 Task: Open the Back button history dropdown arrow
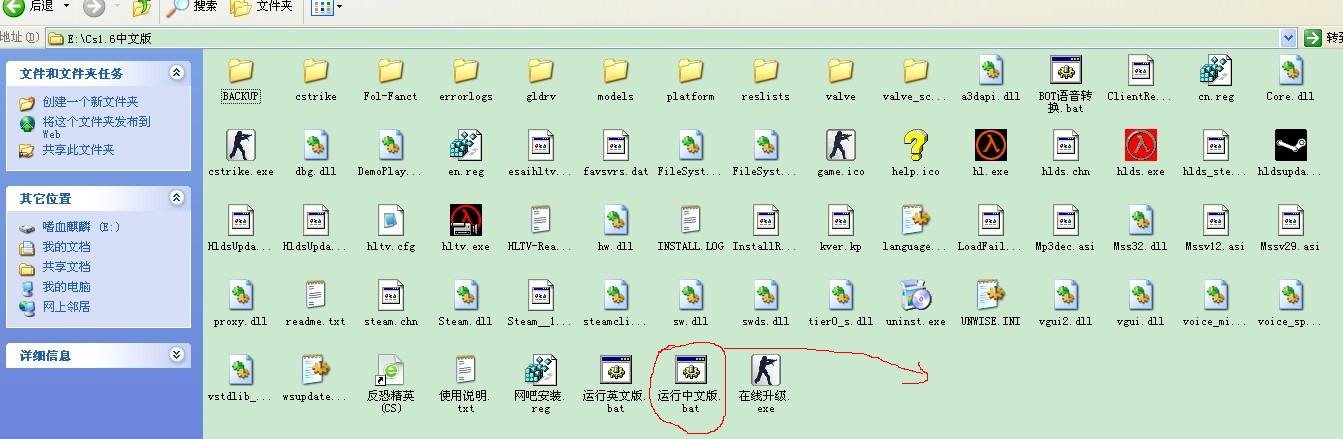pos(67,7)
